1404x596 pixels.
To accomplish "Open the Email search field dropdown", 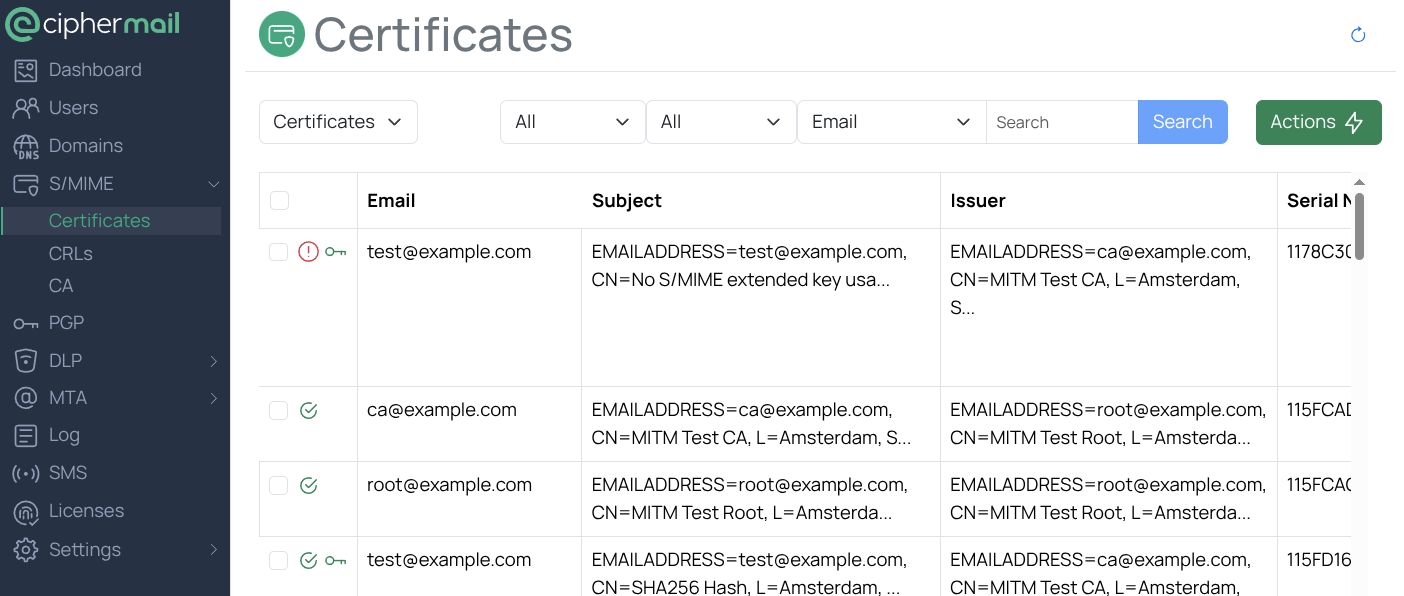I will (x=891, y=122).
